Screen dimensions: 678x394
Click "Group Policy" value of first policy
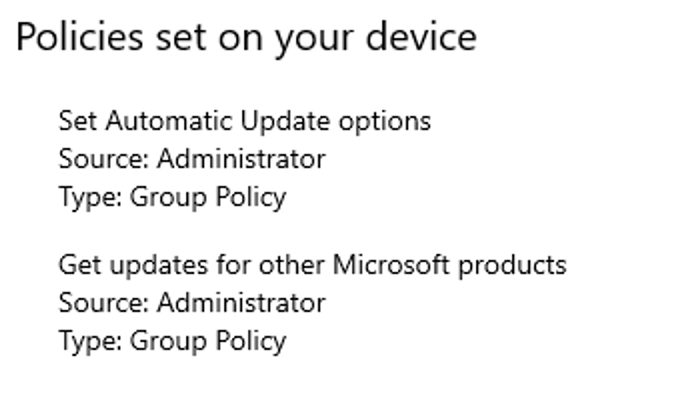point(208,198)
